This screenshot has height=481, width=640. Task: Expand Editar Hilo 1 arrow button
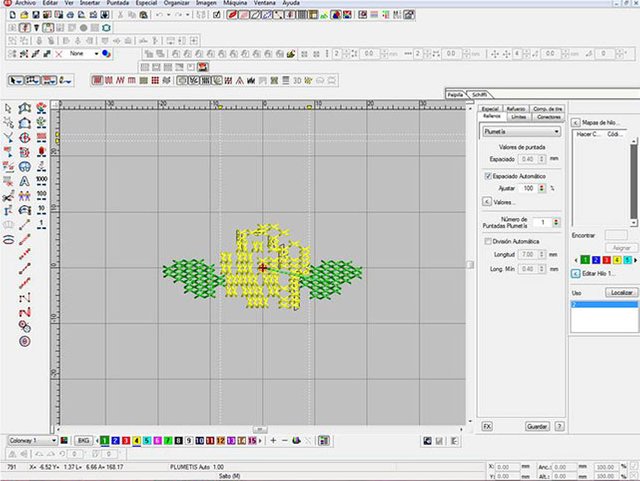pyautogui.click(x=576, y=274)
